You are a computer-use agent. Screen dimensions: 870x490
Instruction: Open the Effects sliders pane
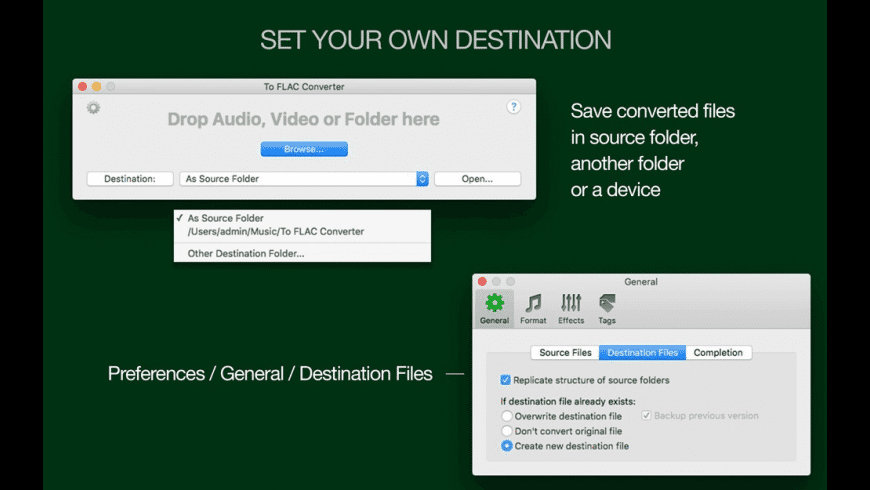pos(571,309)
